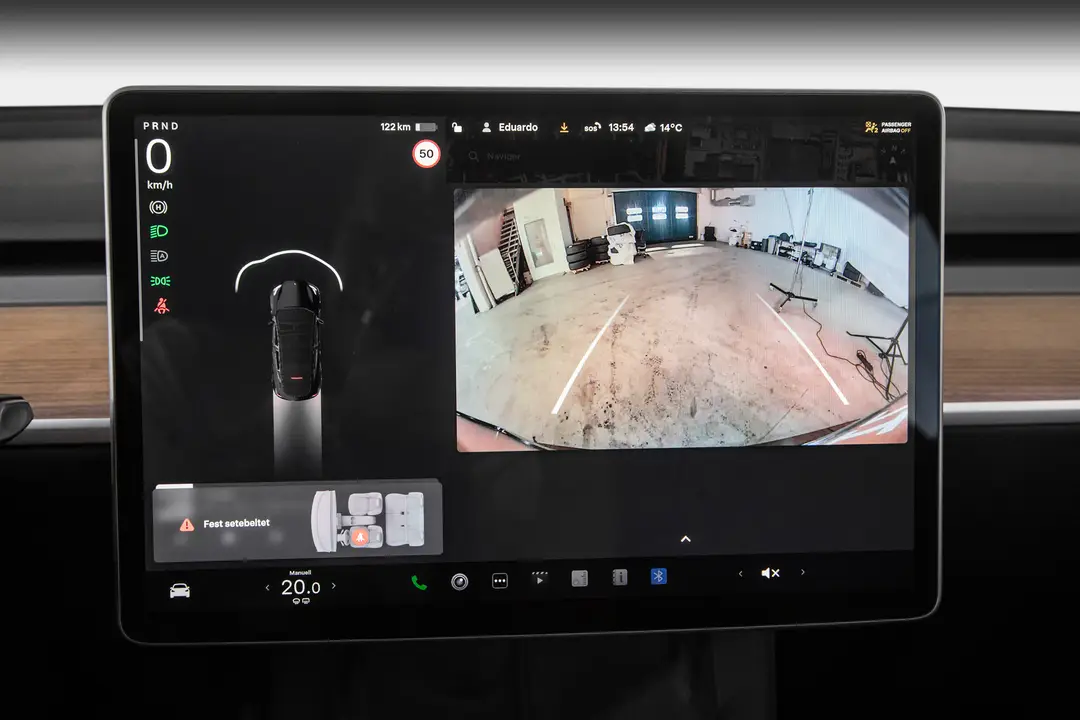Decrease volume with left arrow
The width and height of the screenshot is (1080, 720).
coord(740,573)
